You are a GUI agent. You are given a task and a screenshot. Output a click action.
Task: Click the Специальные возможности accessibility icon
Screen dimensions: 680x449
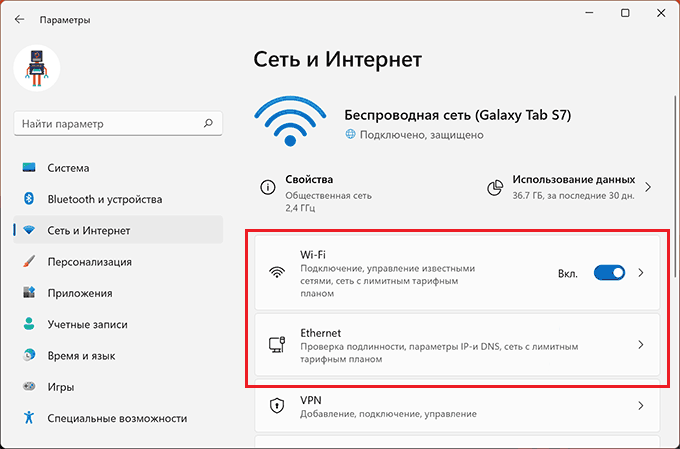pos(29,417)
